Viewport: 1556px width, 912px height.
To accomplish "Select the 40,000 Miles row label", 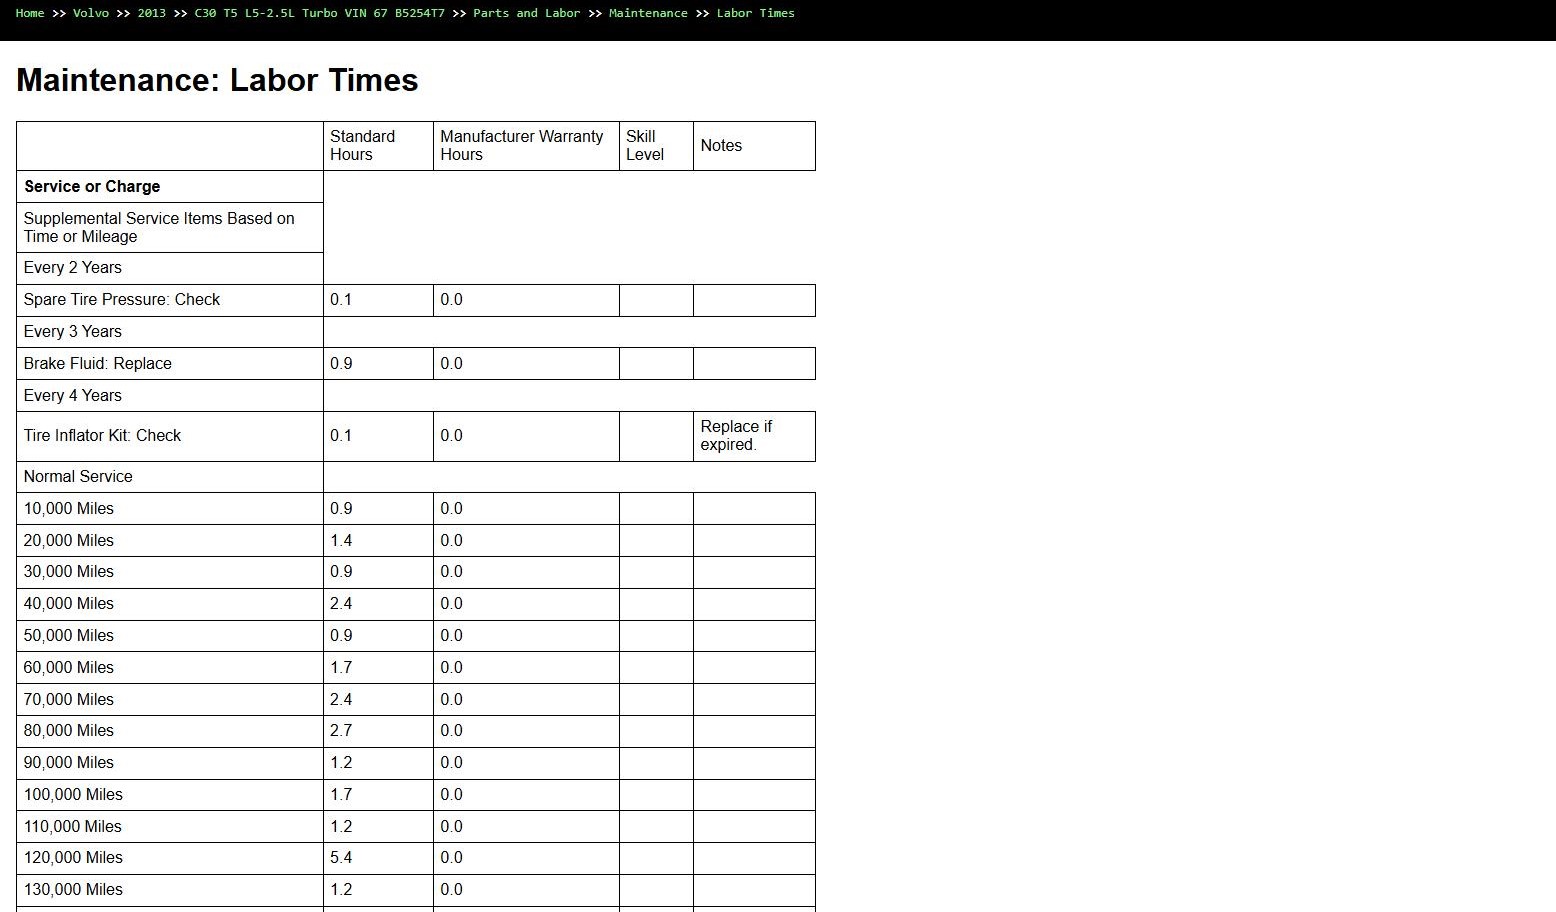I will coord(170,604).
